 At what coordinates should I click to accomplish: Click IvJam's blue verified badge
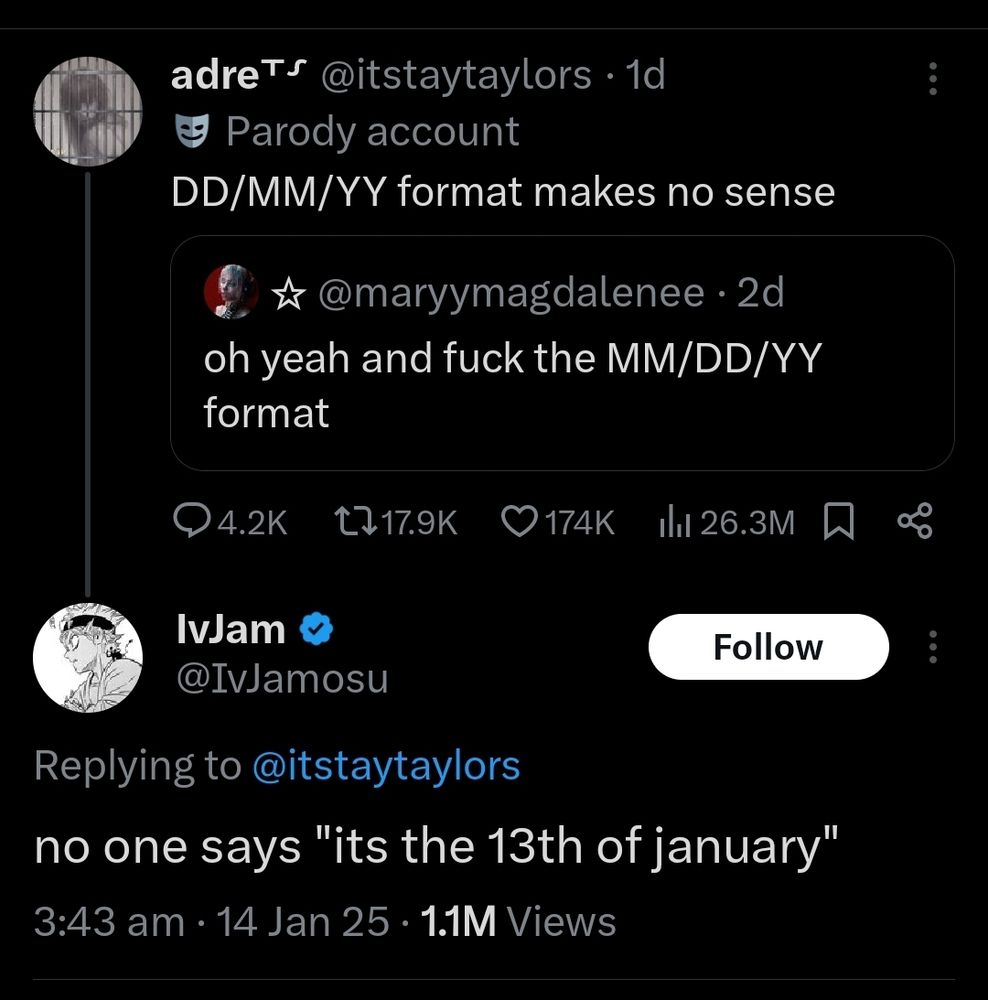pyautogui.click(x=318, y=630)
